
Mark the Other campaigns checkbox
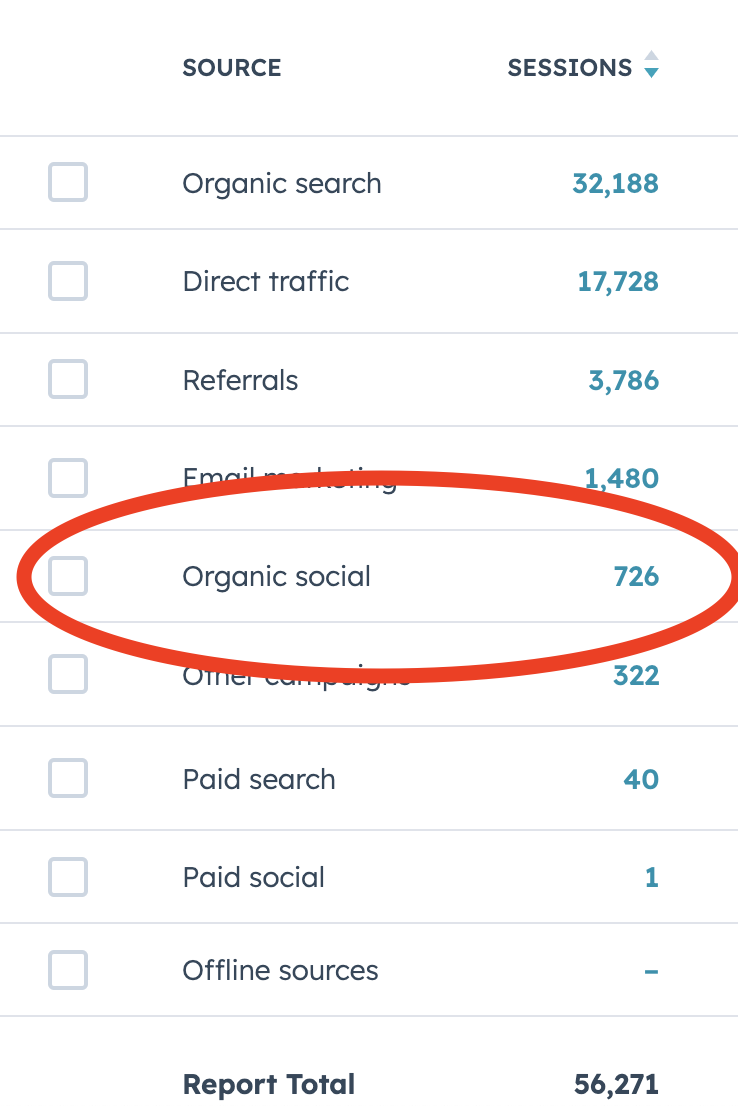click(x=68, y=676)
